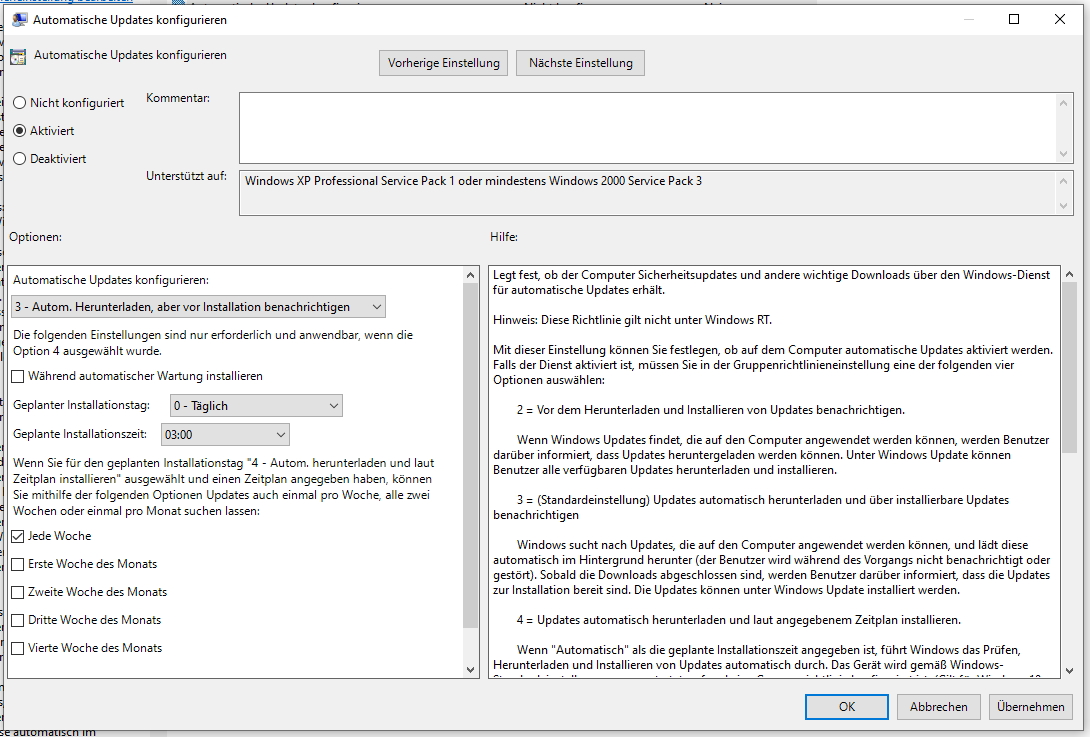Click the comment box scroll up arrow

(x=1063, y=103)
